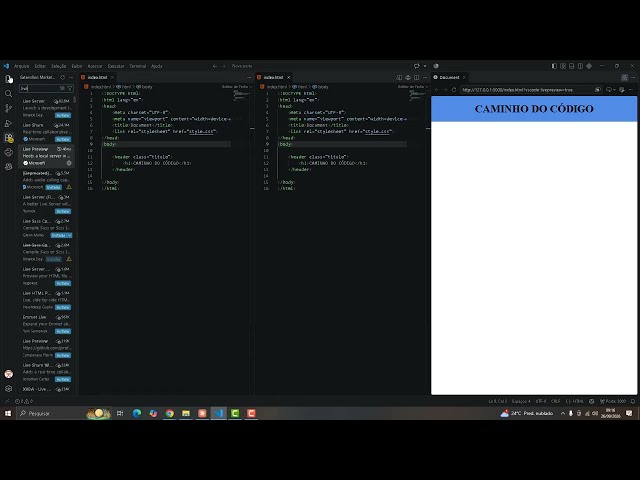Go back in the Live Preview browser
This screenshot has height=480, width=640.
coord(436,89)
